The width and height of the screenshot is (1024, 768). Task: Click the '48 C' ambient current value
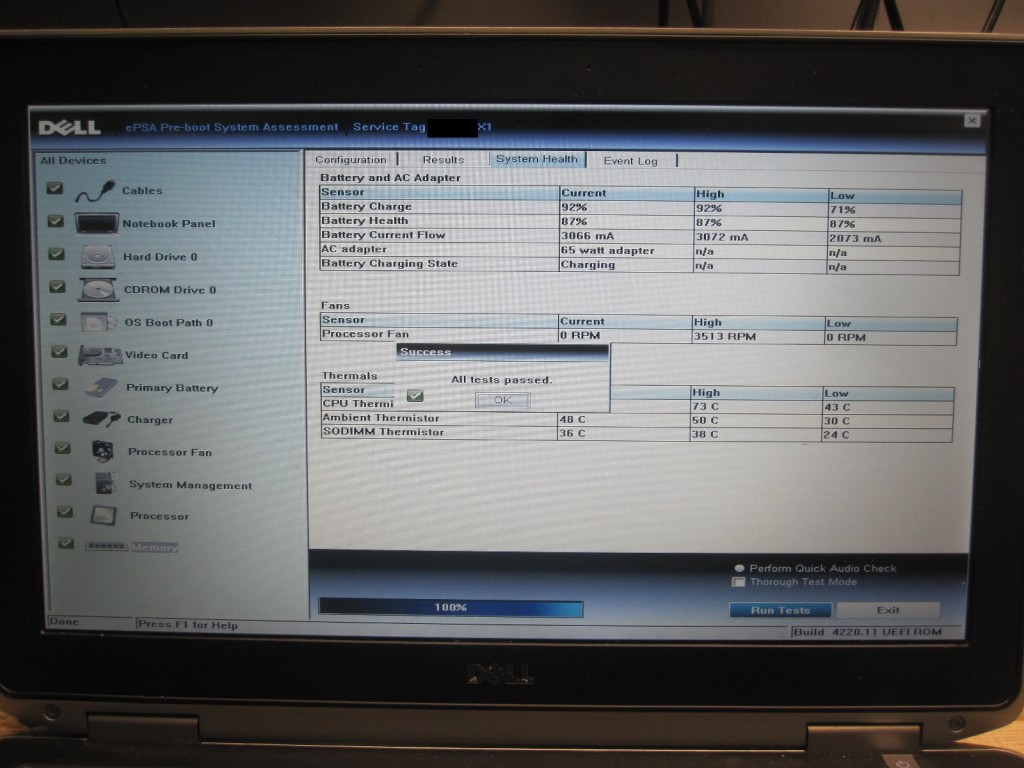[x=573, y=419]
